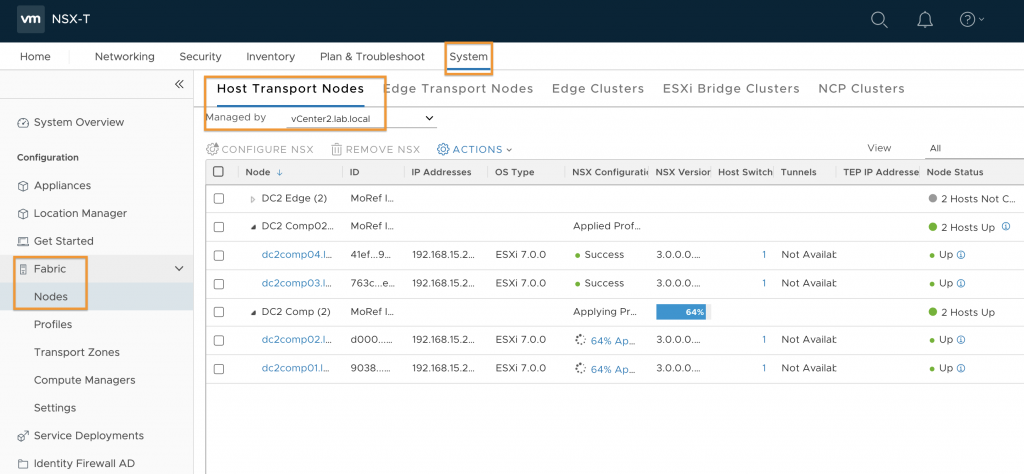The image size is (1024, 474).
Task: Click info icon next to dc2comp04 Up status
Action: coord(961,255)
